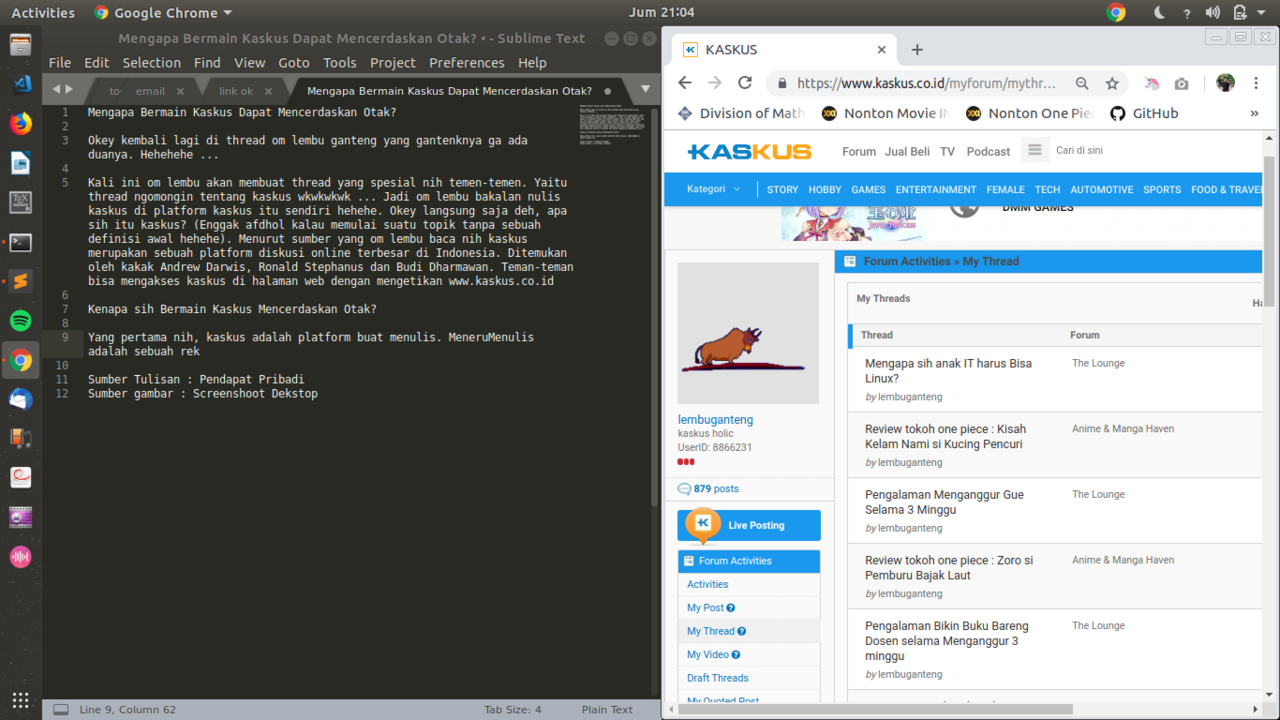Screen dimensions: 1280x720
Task: Open the Files manager dock icon
Action: (21, 44)
